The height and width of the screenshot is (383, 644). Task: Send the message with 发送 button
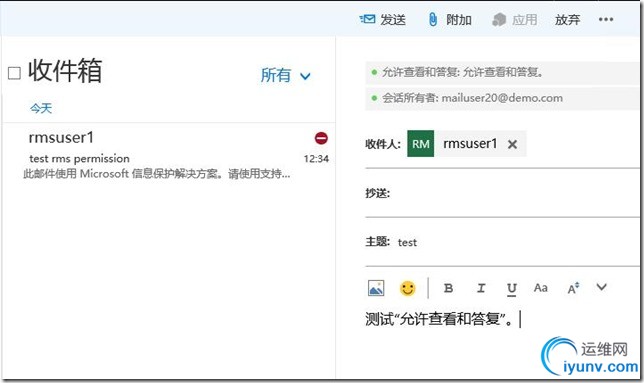point(382,19)
